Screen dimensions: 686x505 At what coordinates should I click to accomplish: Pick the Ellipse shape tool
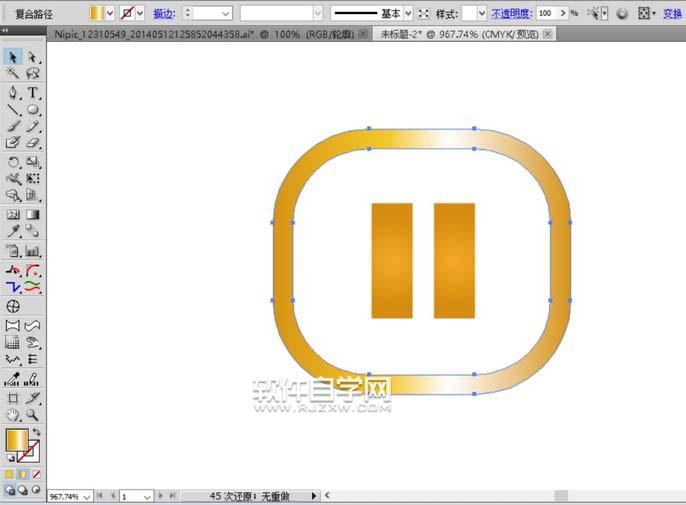point(33,110)
